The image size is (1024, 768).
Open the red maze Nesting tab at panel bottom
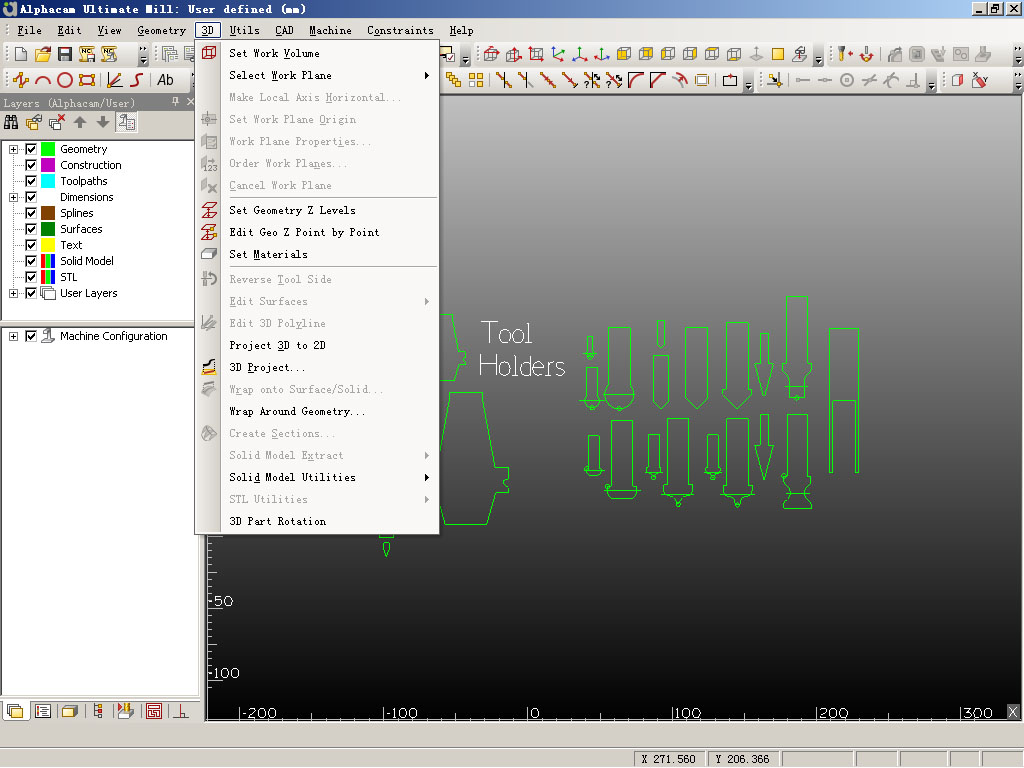coord(154,711)
